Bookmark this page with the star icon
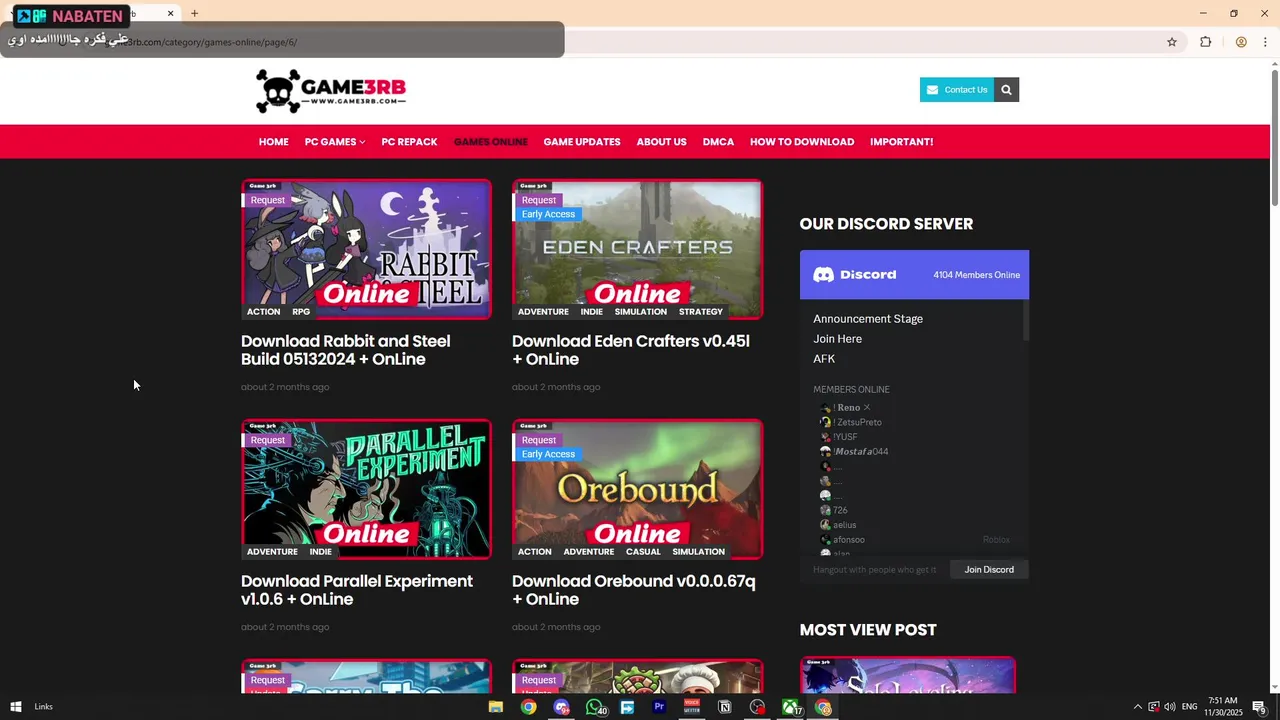This screenshot has width=1280, height=720. coord(1172,42)
